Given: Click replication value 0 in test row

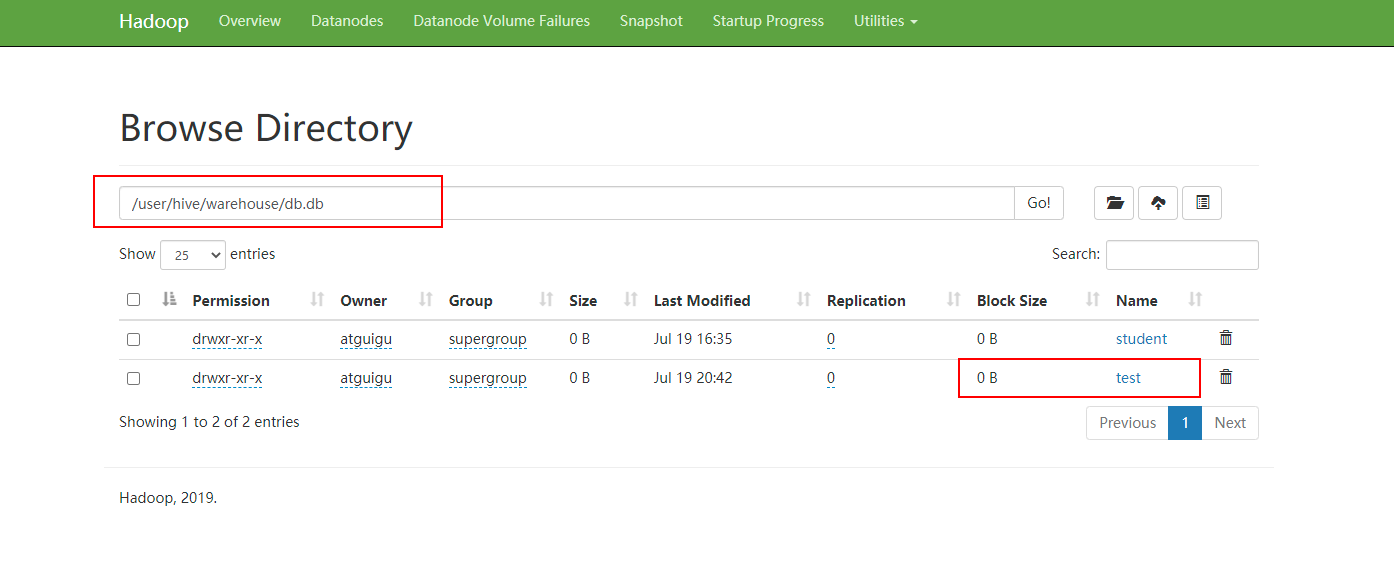Looking at the screenshot, I should coord(831,378).
